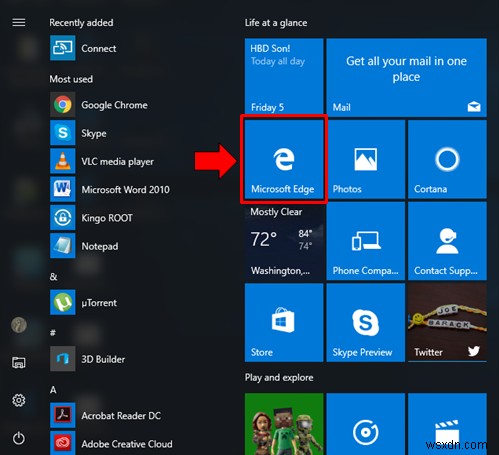Open the Contact Support tile
499x455 pixels.
(x=447, y=241)
